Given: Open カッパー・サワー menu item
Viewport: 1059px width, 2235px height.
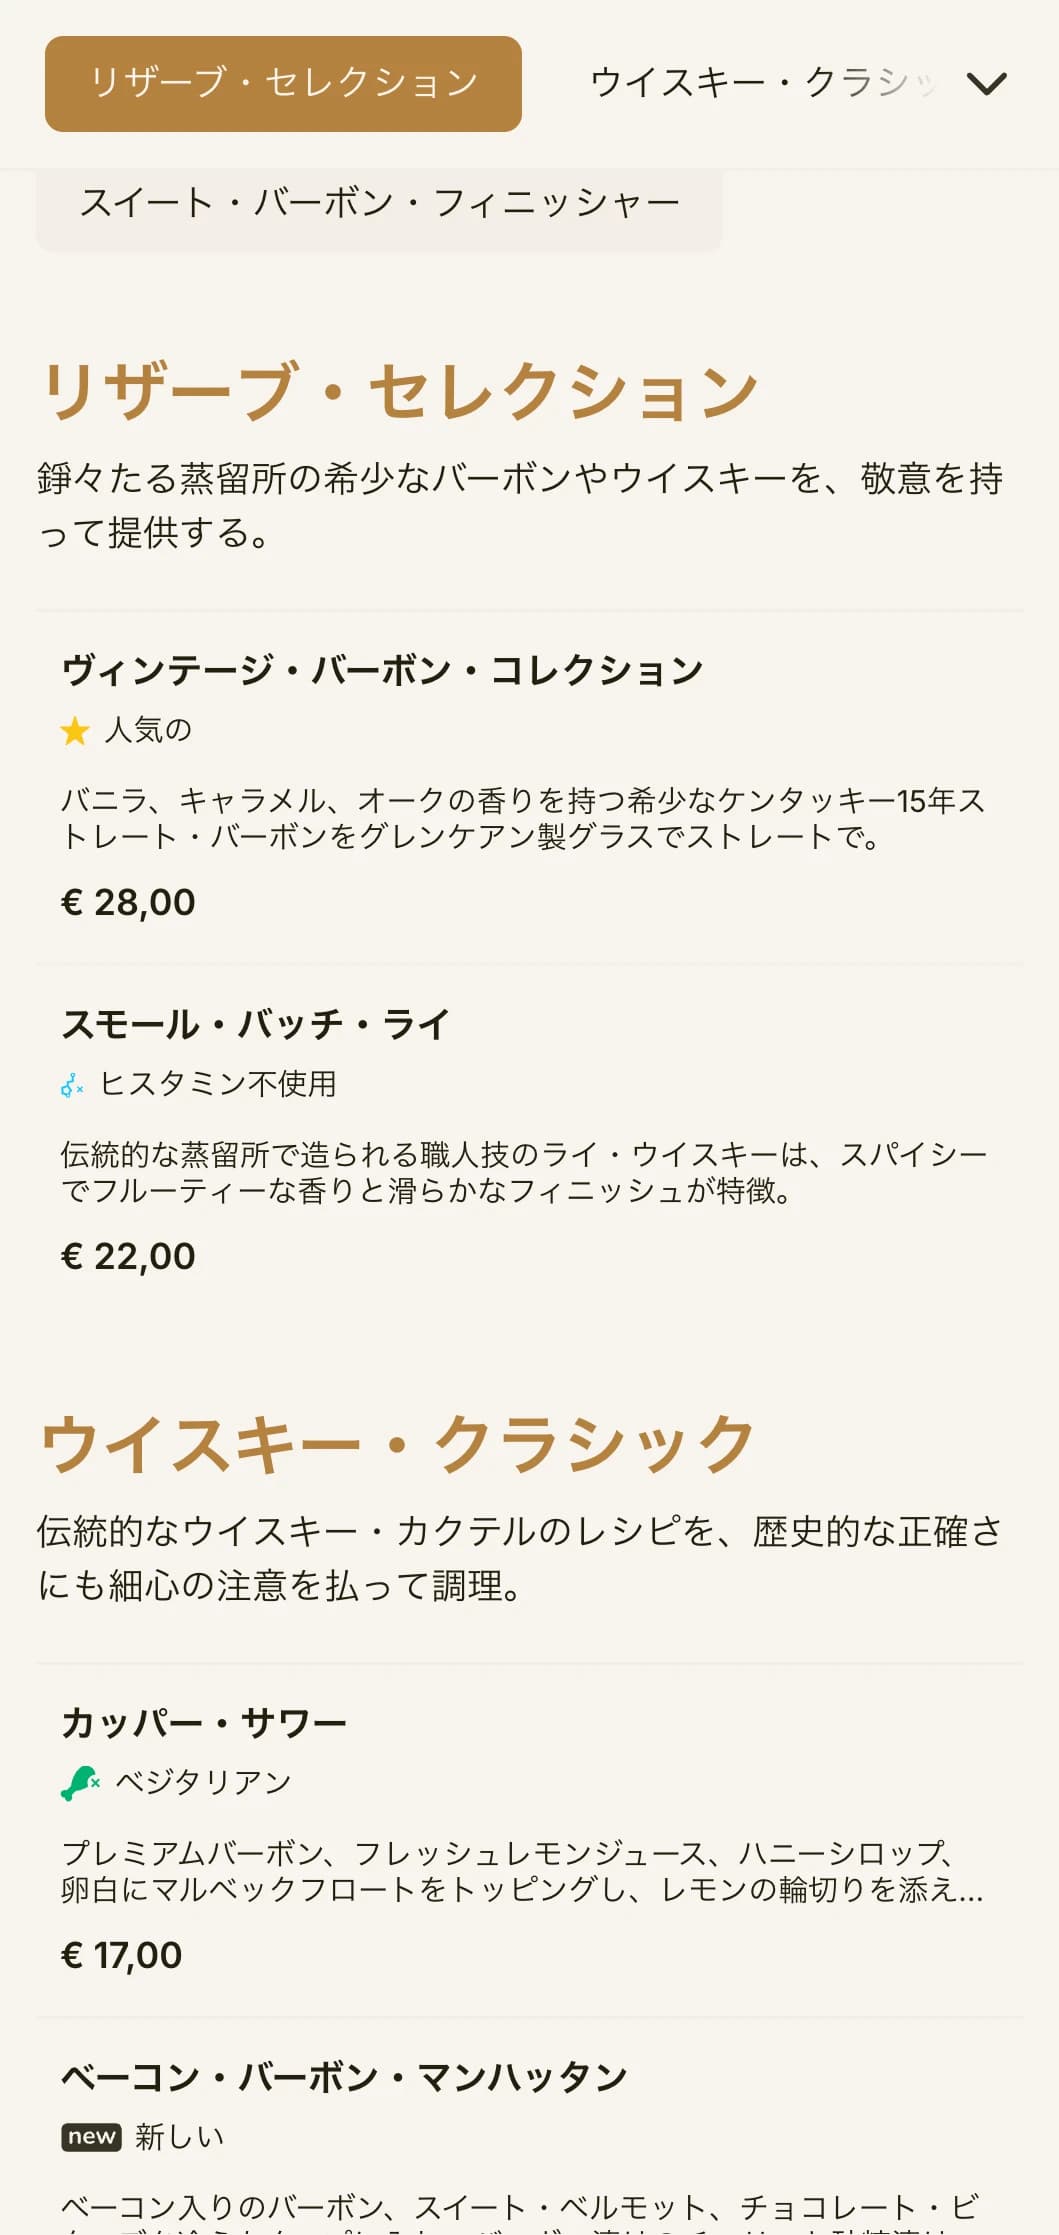Looking at the screenshot, I should click(530, 1841).
